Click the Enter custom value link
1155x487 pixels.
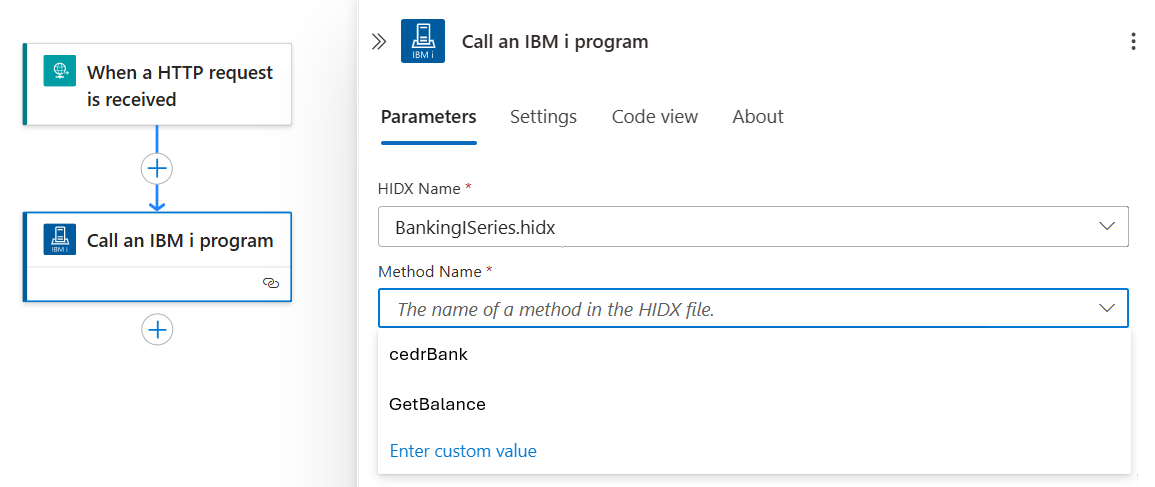463,451
